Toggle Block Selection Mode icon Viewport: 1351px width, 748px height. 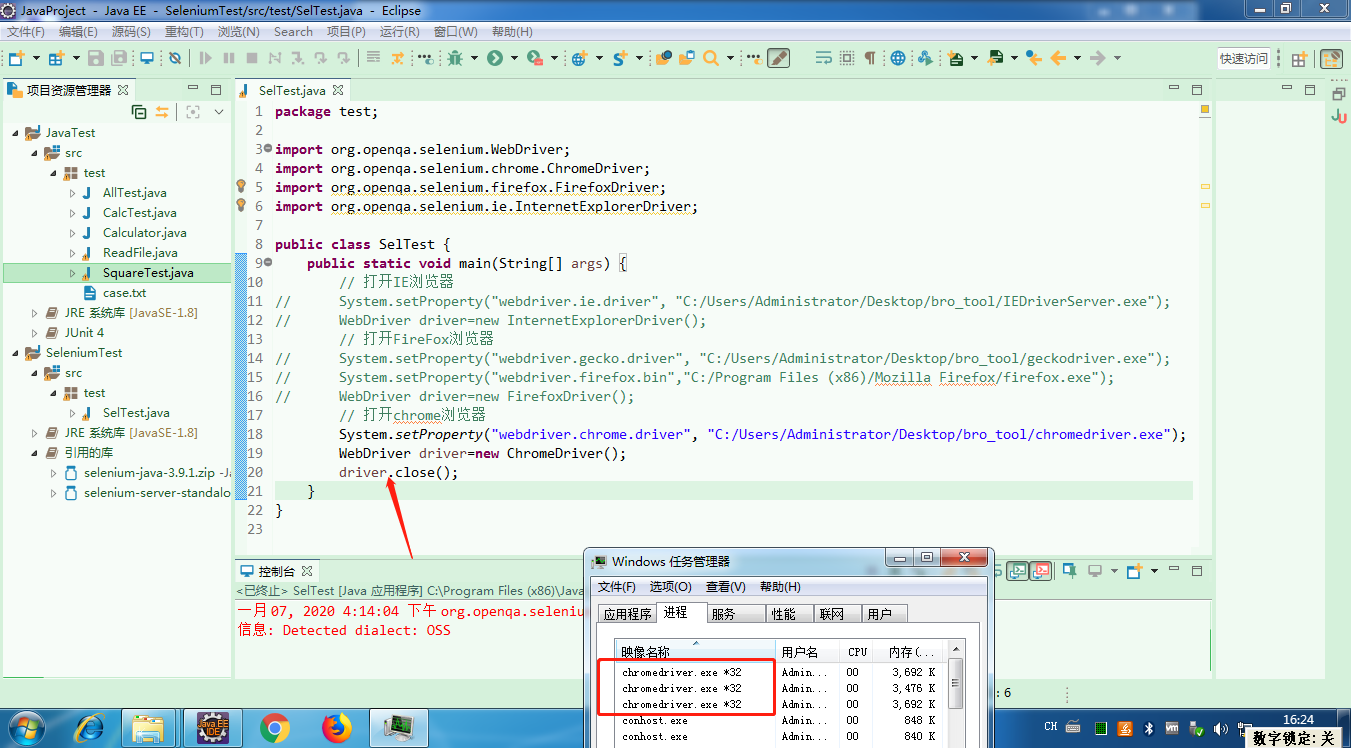pyautogui.click(x=847, y=58)
